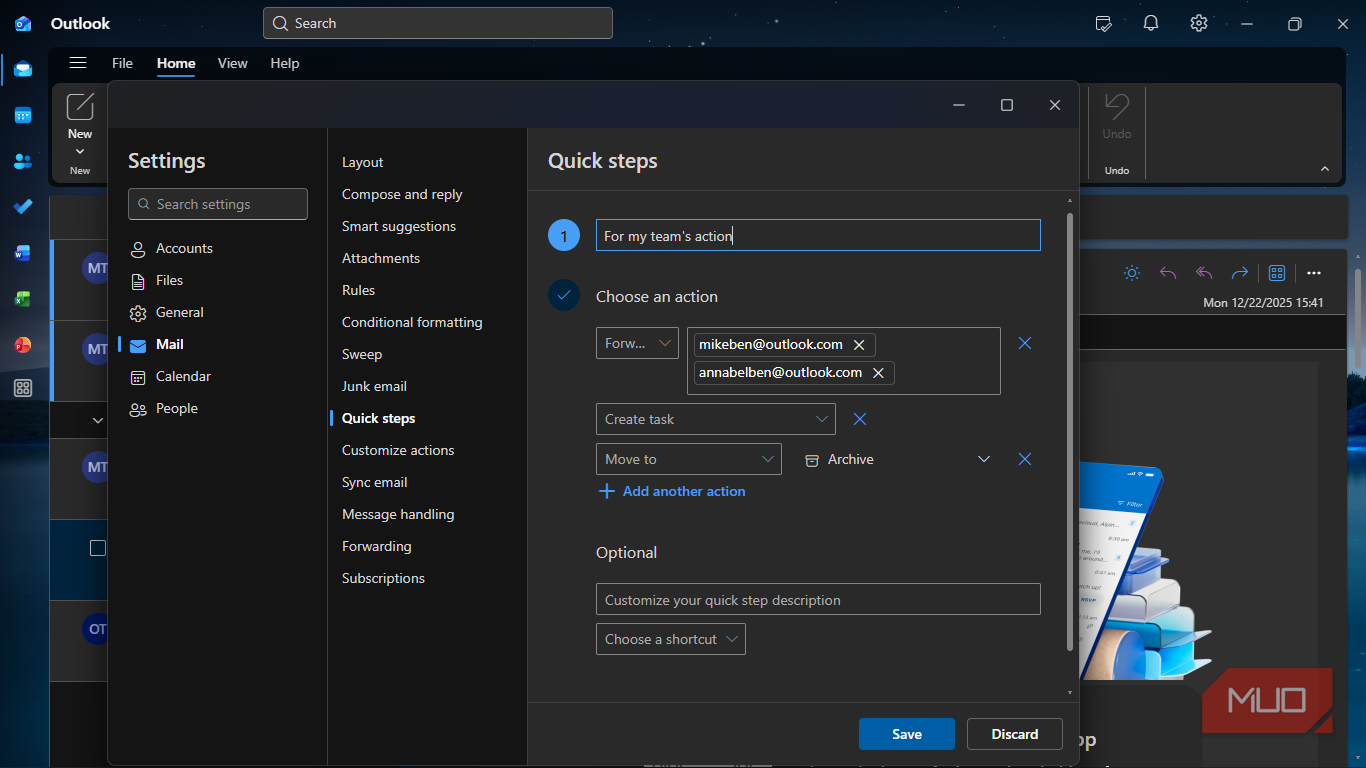Screen dimensions: 1366x768
Task: Toggle the hamburger navigation pane icon
Action: click(x=78, y=63)
